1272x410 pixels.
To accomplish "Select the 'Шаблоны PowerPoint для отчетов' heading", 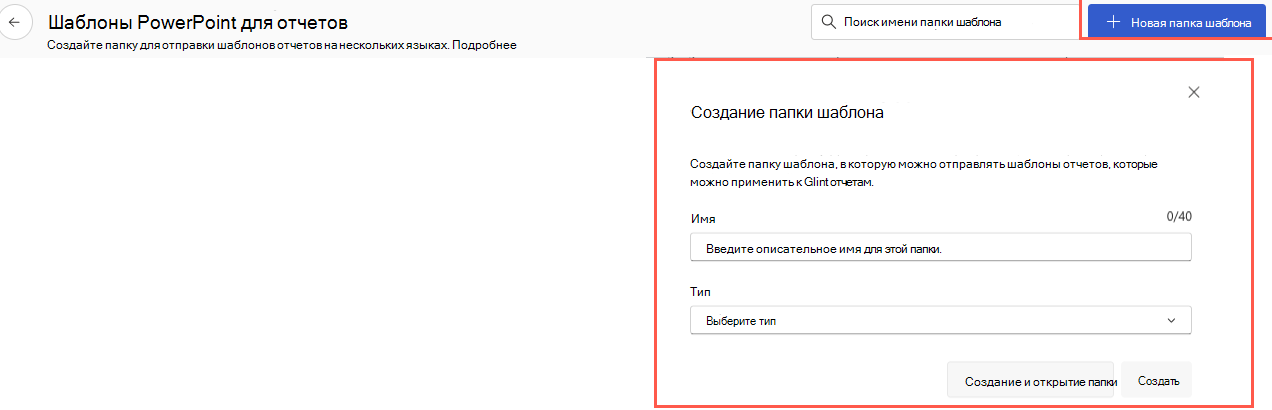I will click(x=198, y=22).
